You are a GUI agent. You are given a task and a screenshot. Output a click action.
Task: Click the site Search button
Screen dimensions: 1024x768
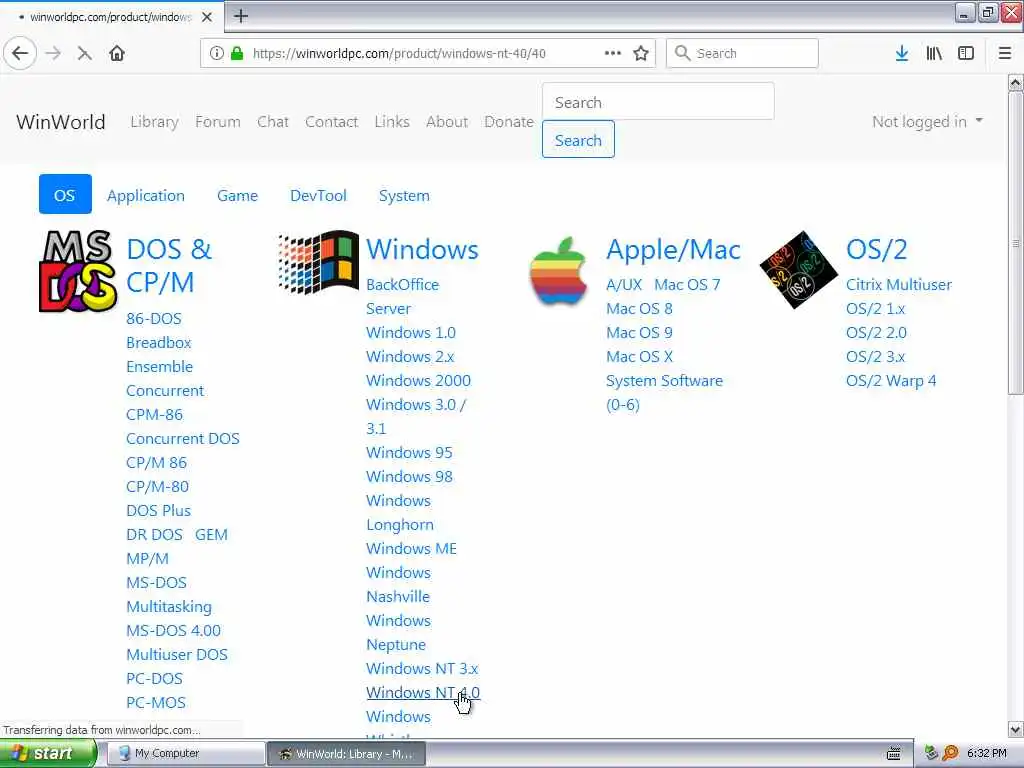point(578,139)
